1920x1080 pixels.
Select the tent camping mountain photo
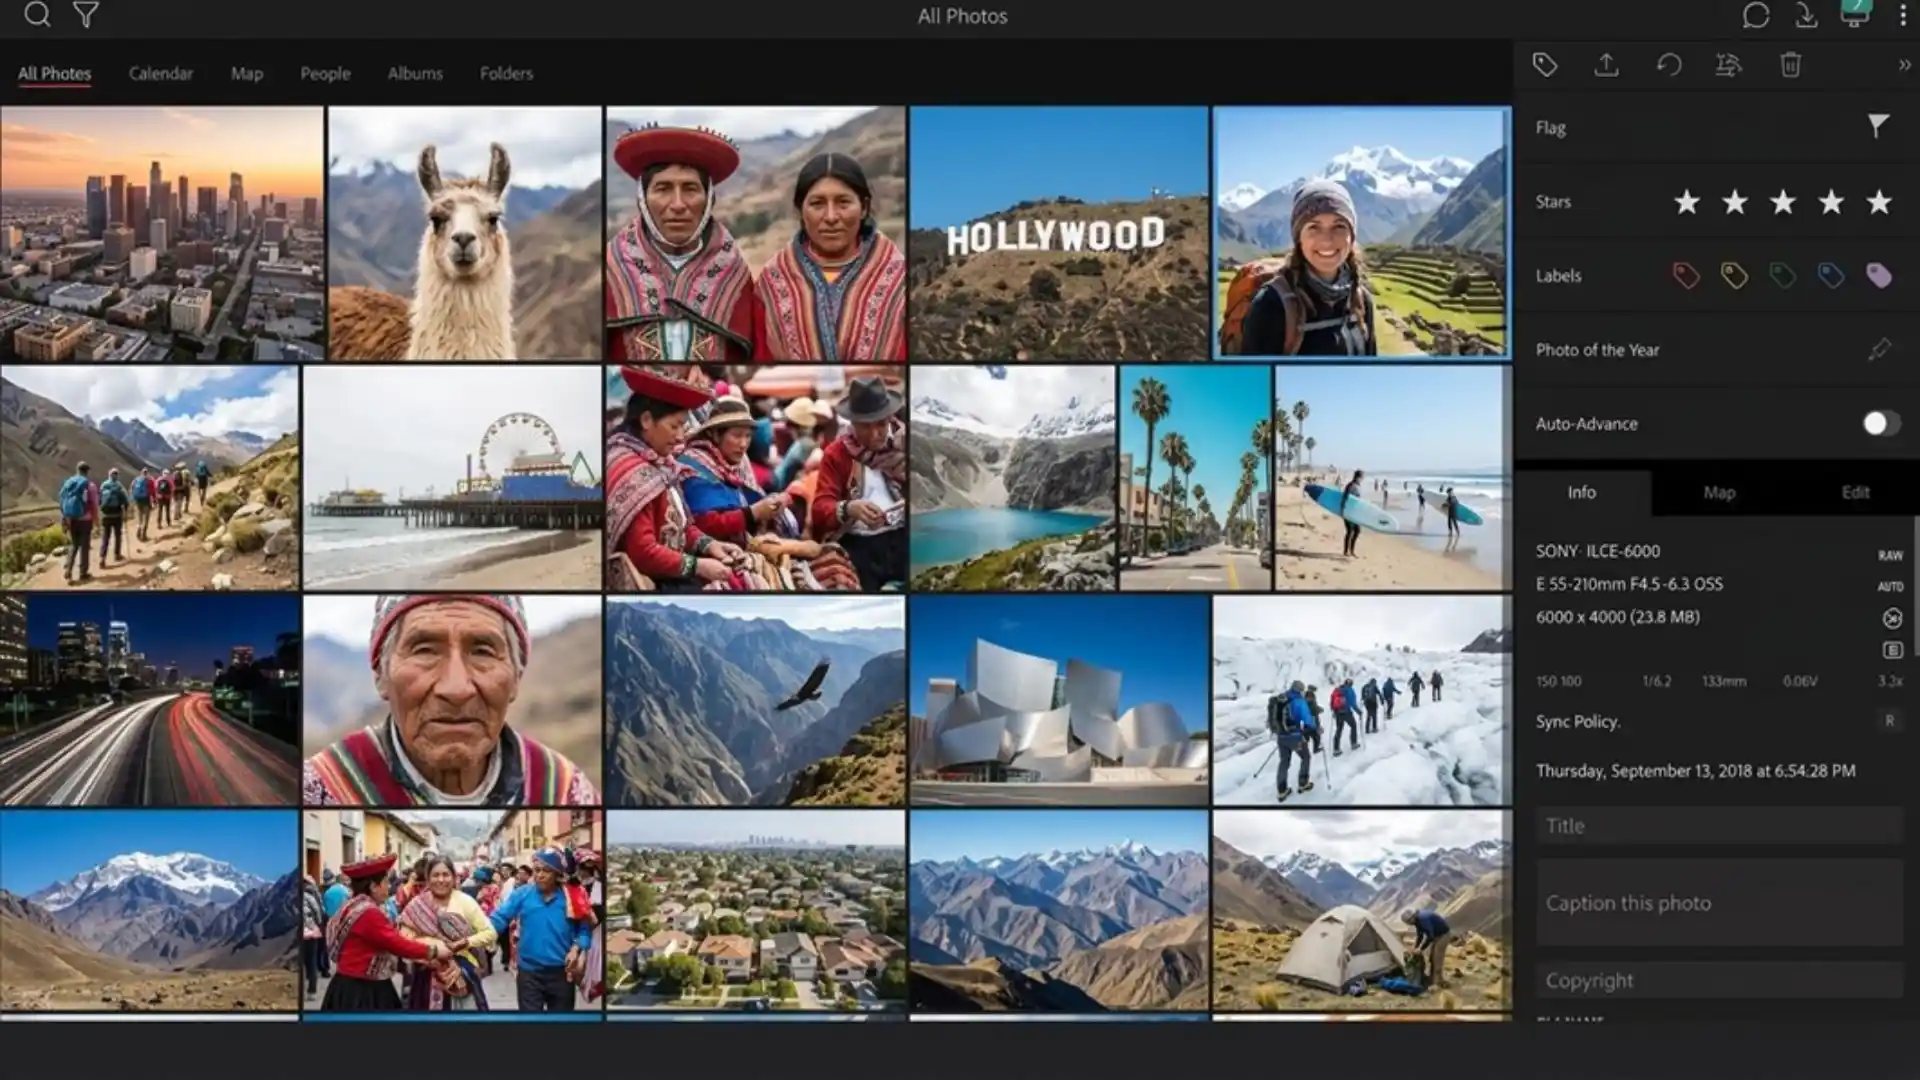click(1361, 910)
